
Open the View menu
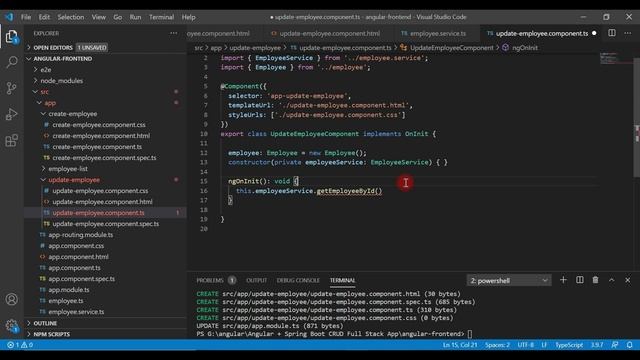click(x=98, y=17)
